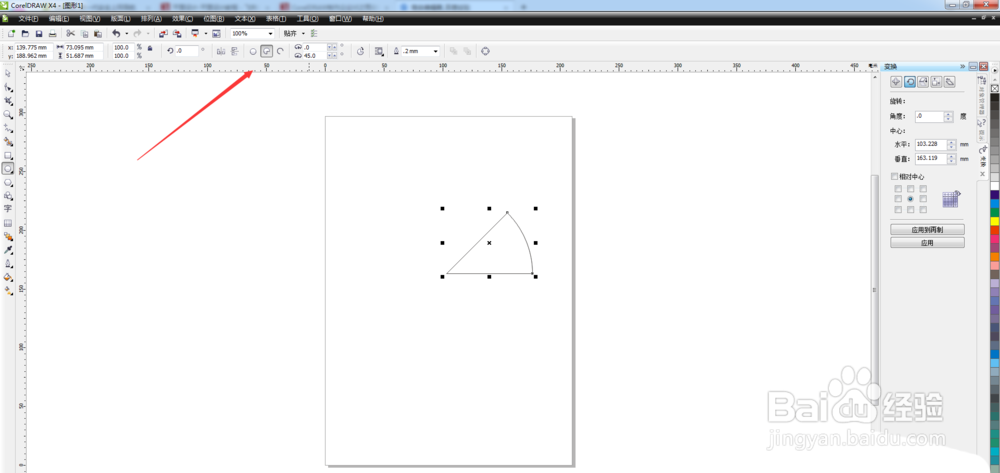Click the Print icon

click(53, 33)
